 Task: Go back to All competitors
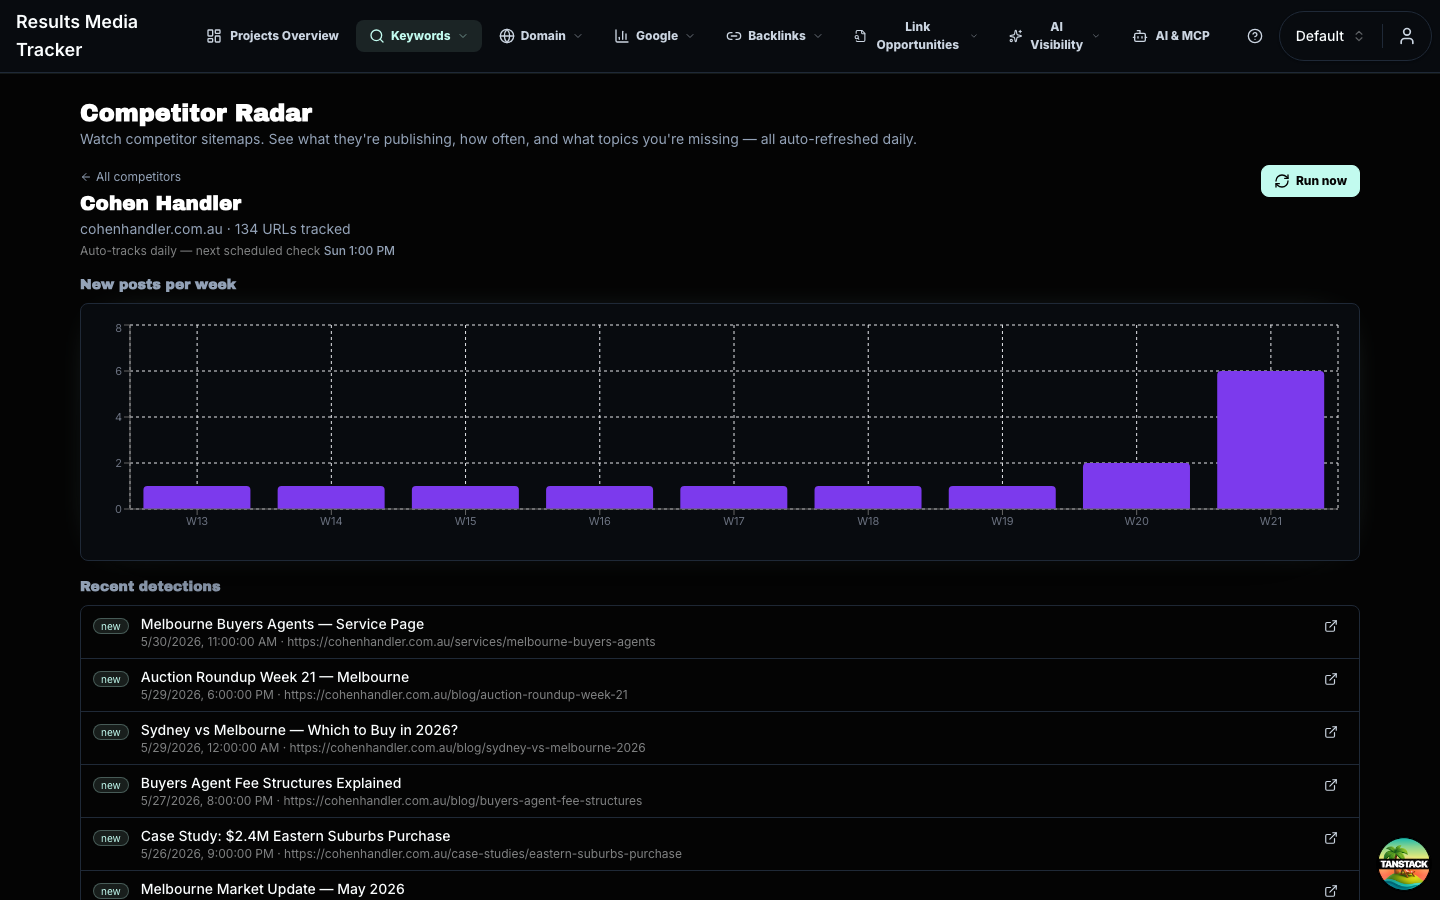(x=131, y=177)
